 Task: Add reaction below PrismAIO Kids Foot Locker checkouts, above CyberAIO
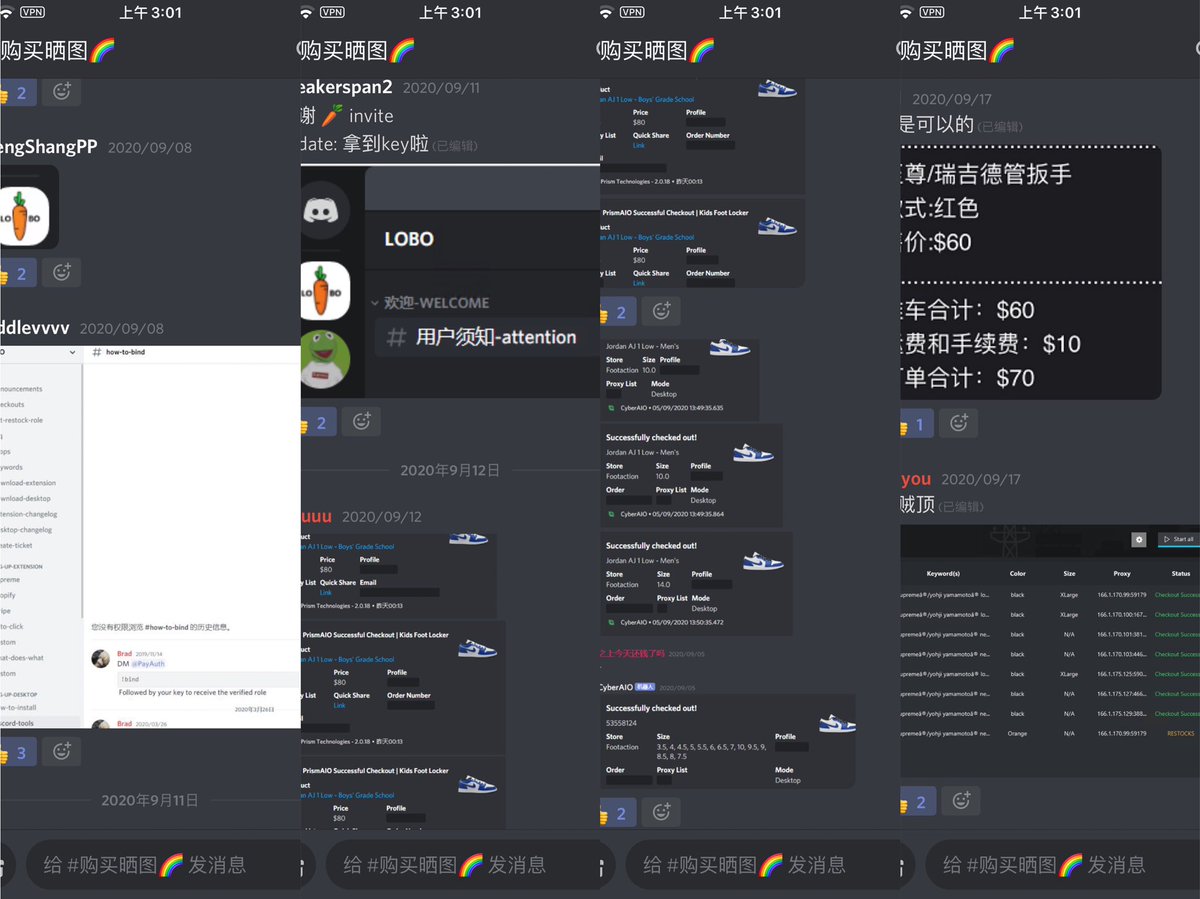point(661,311)
